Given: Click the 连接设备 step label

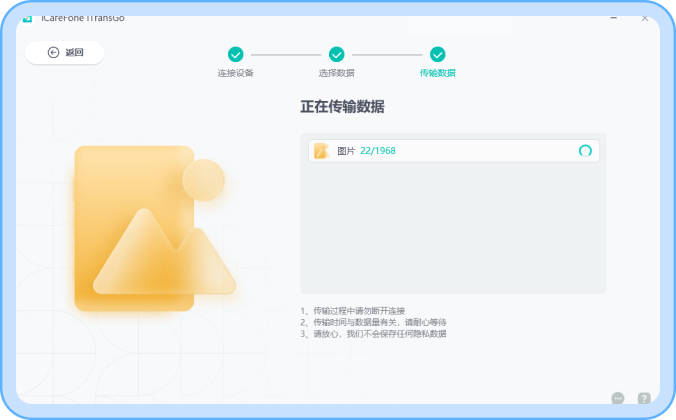Looking at the screenshot, I should (x=235, y=73).
